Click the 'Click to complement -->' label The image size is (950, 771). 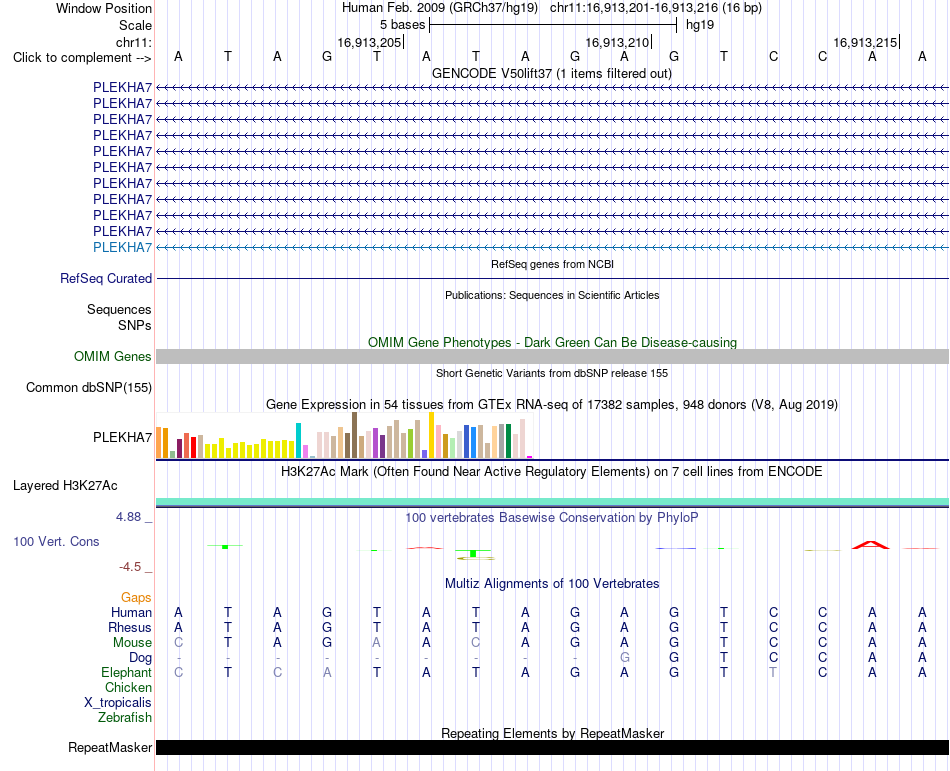[x=82, y=58]
